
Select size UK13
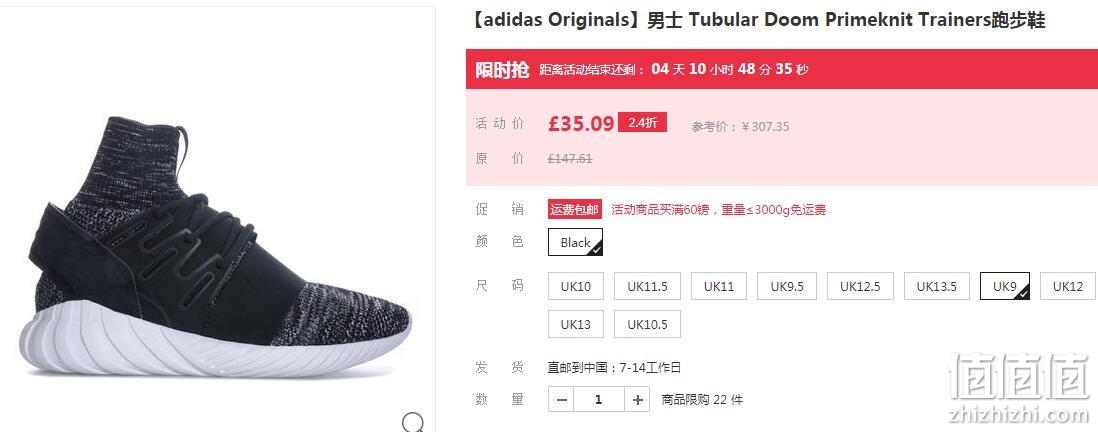[x=576, y=324]
